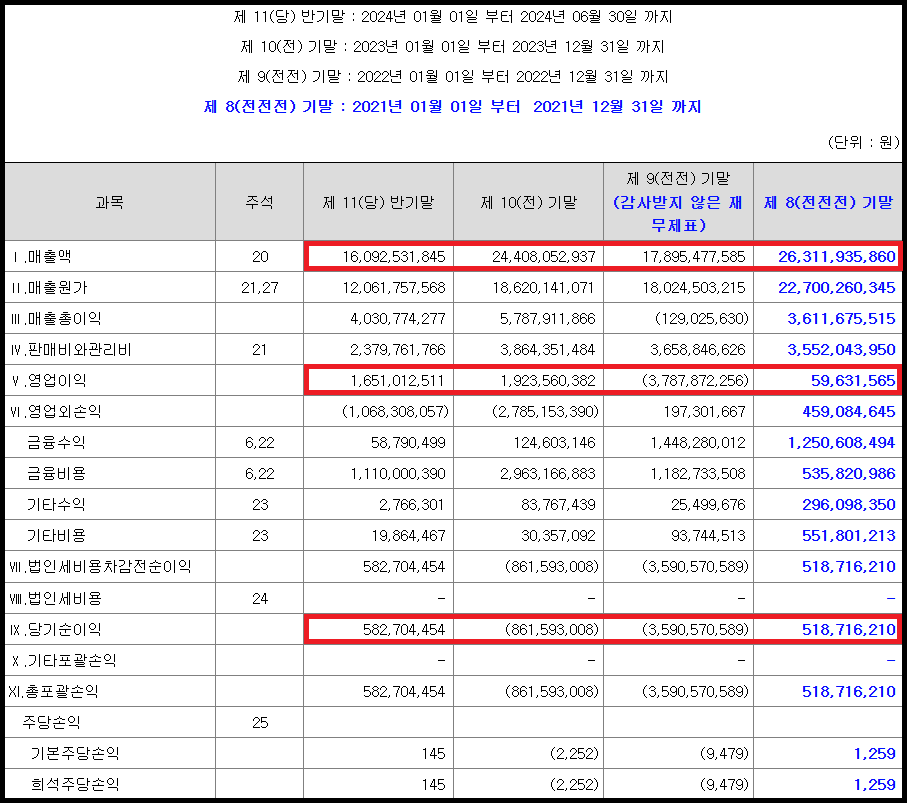Viewport: 907px width, 803px height.
Task: Click the blue 459,084,645 value
Action: tap(849, 411)
